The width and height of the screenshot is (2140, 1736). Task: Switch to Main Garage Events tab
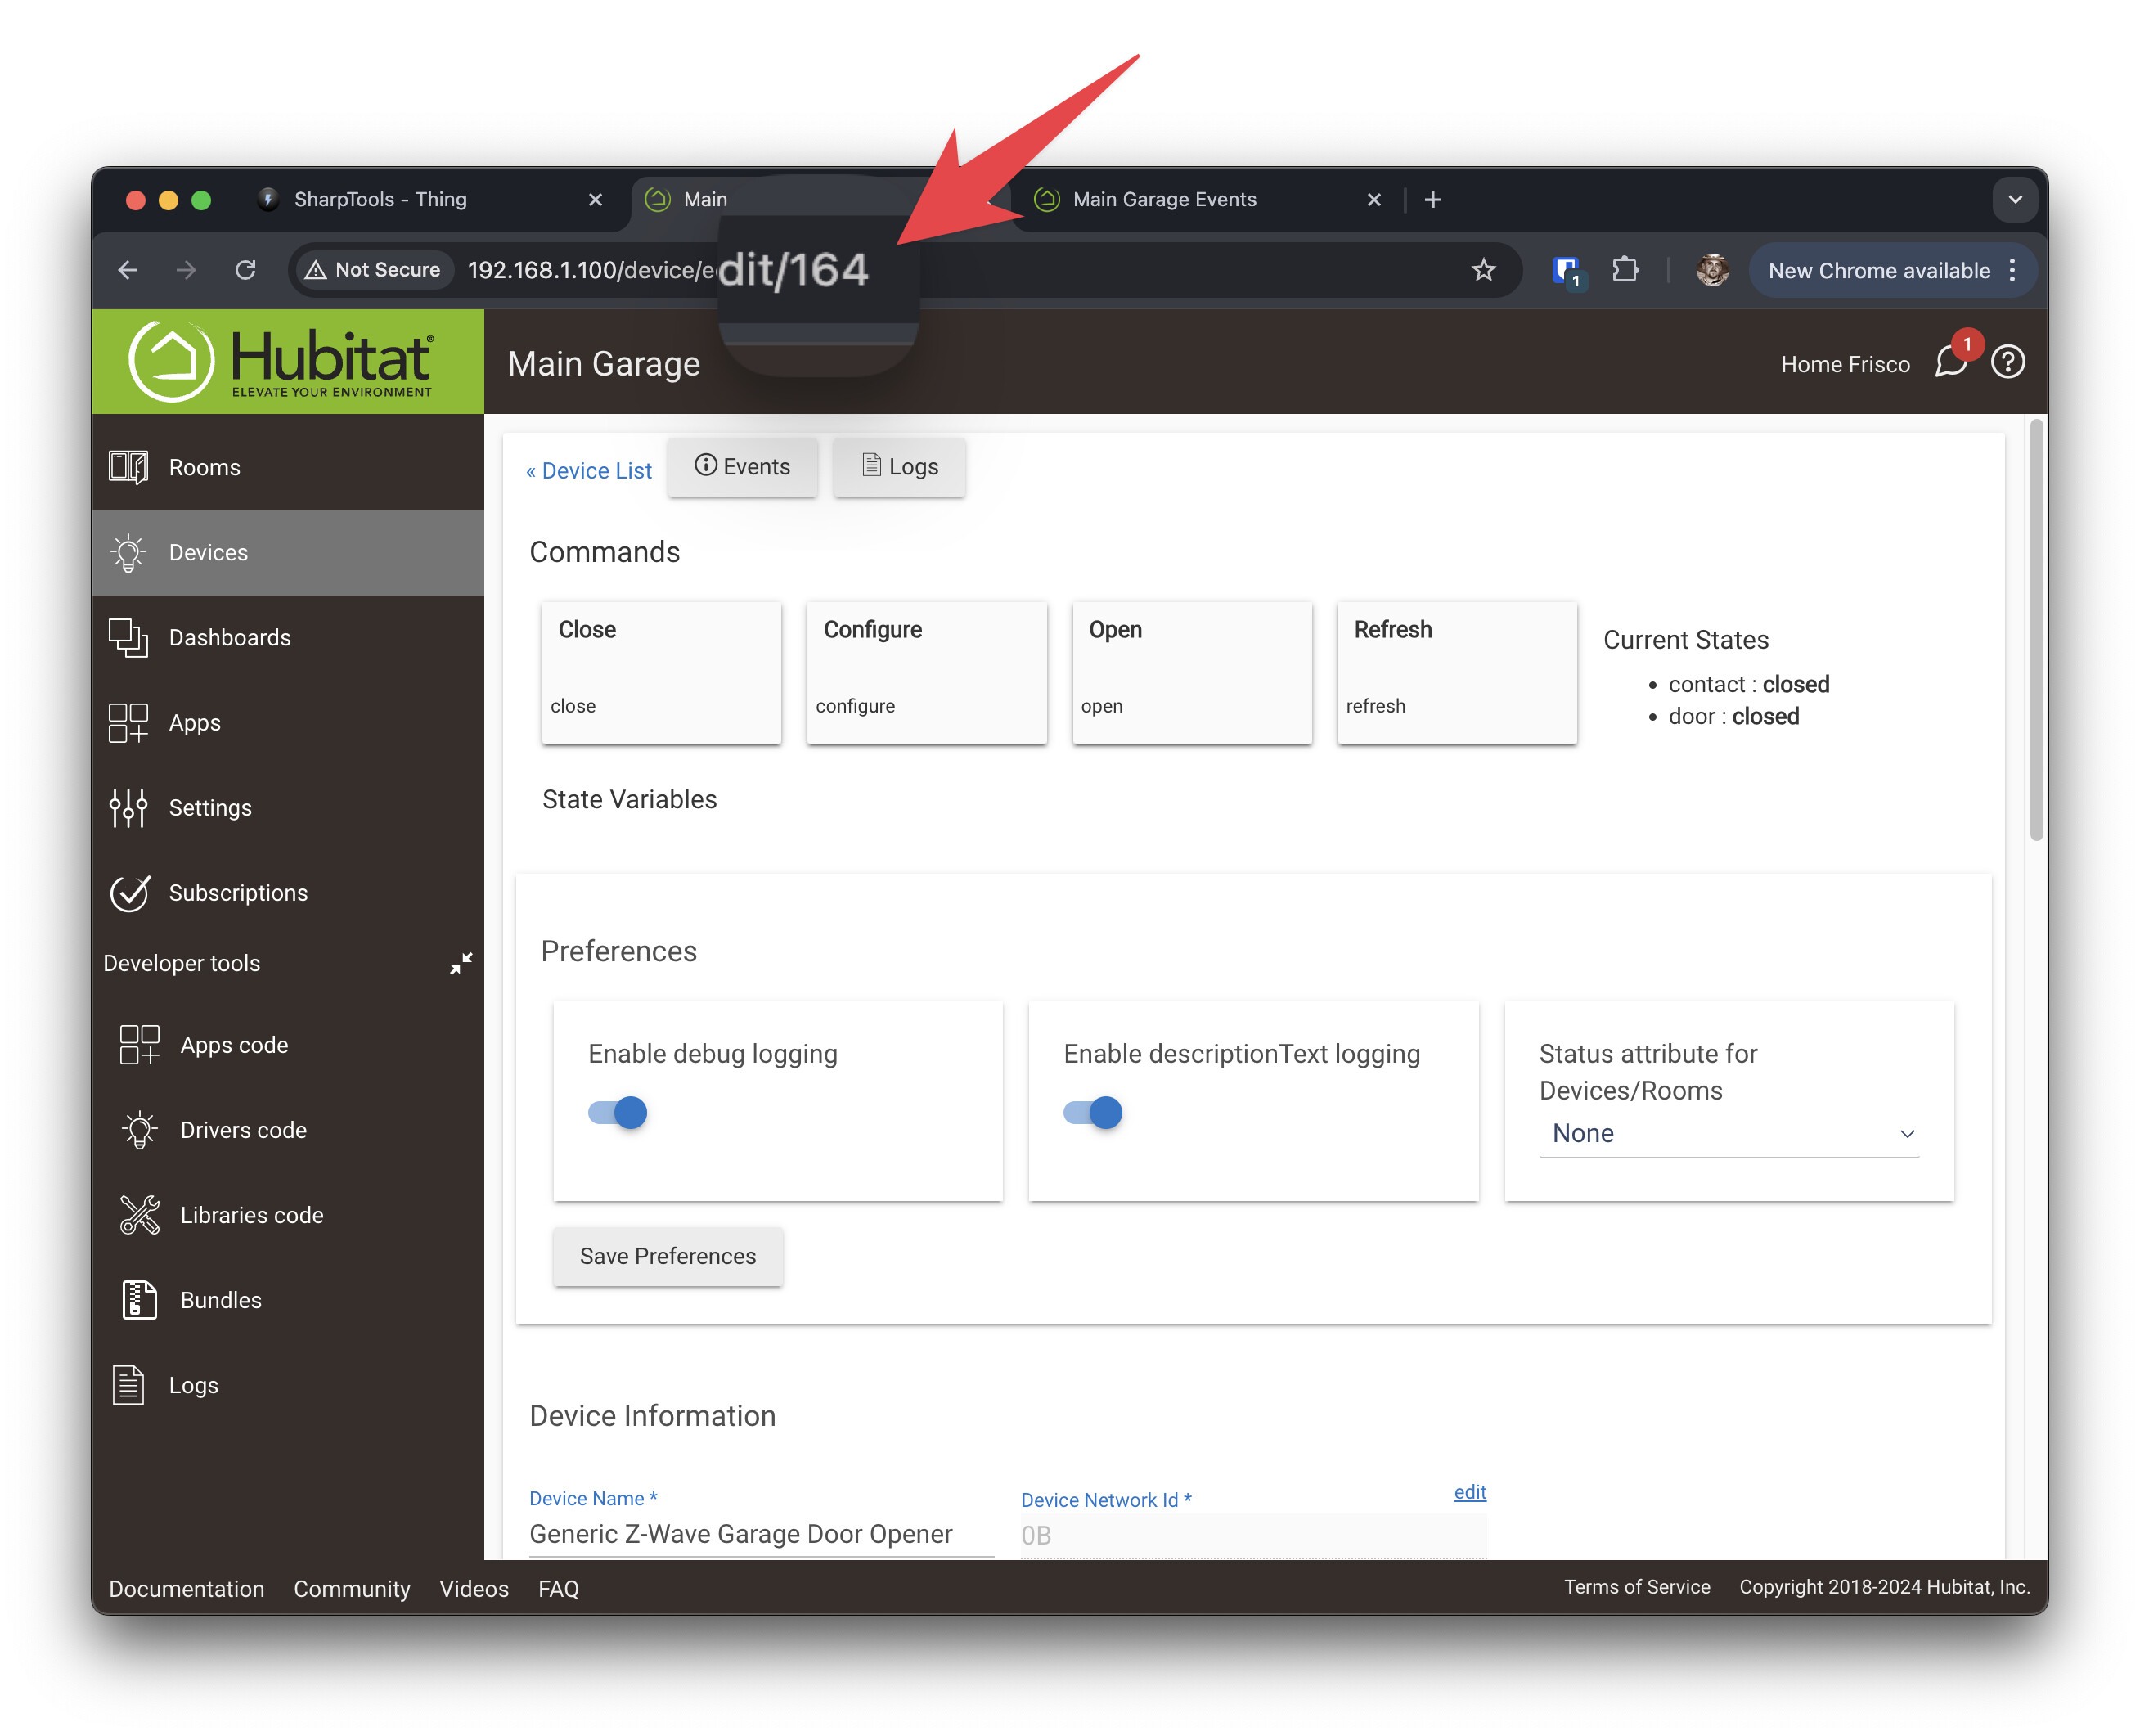click(1164, 199)
